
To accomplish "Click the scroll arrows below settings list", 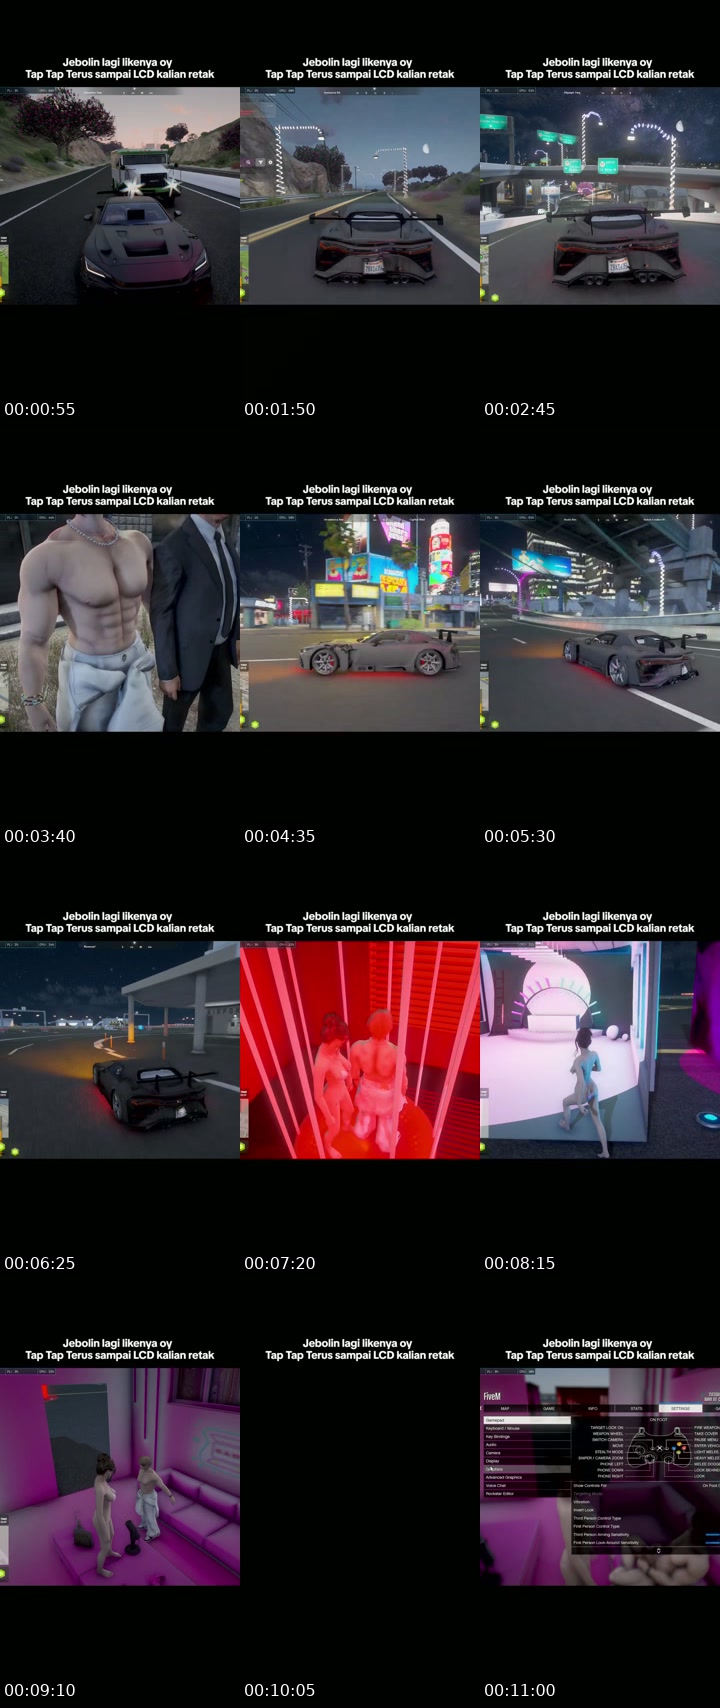I will click(659, 1551).
